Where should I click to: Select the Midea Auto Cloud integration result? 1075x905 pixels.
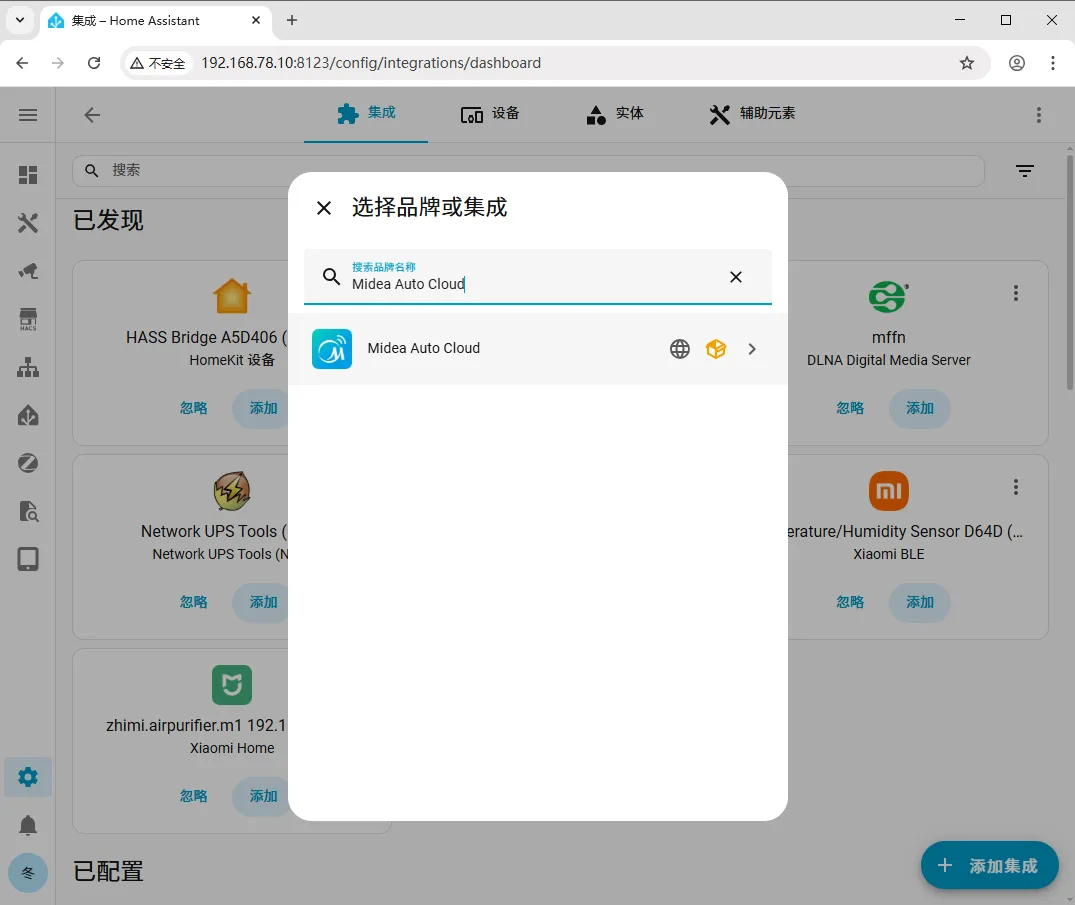click(x=538, y=349)
